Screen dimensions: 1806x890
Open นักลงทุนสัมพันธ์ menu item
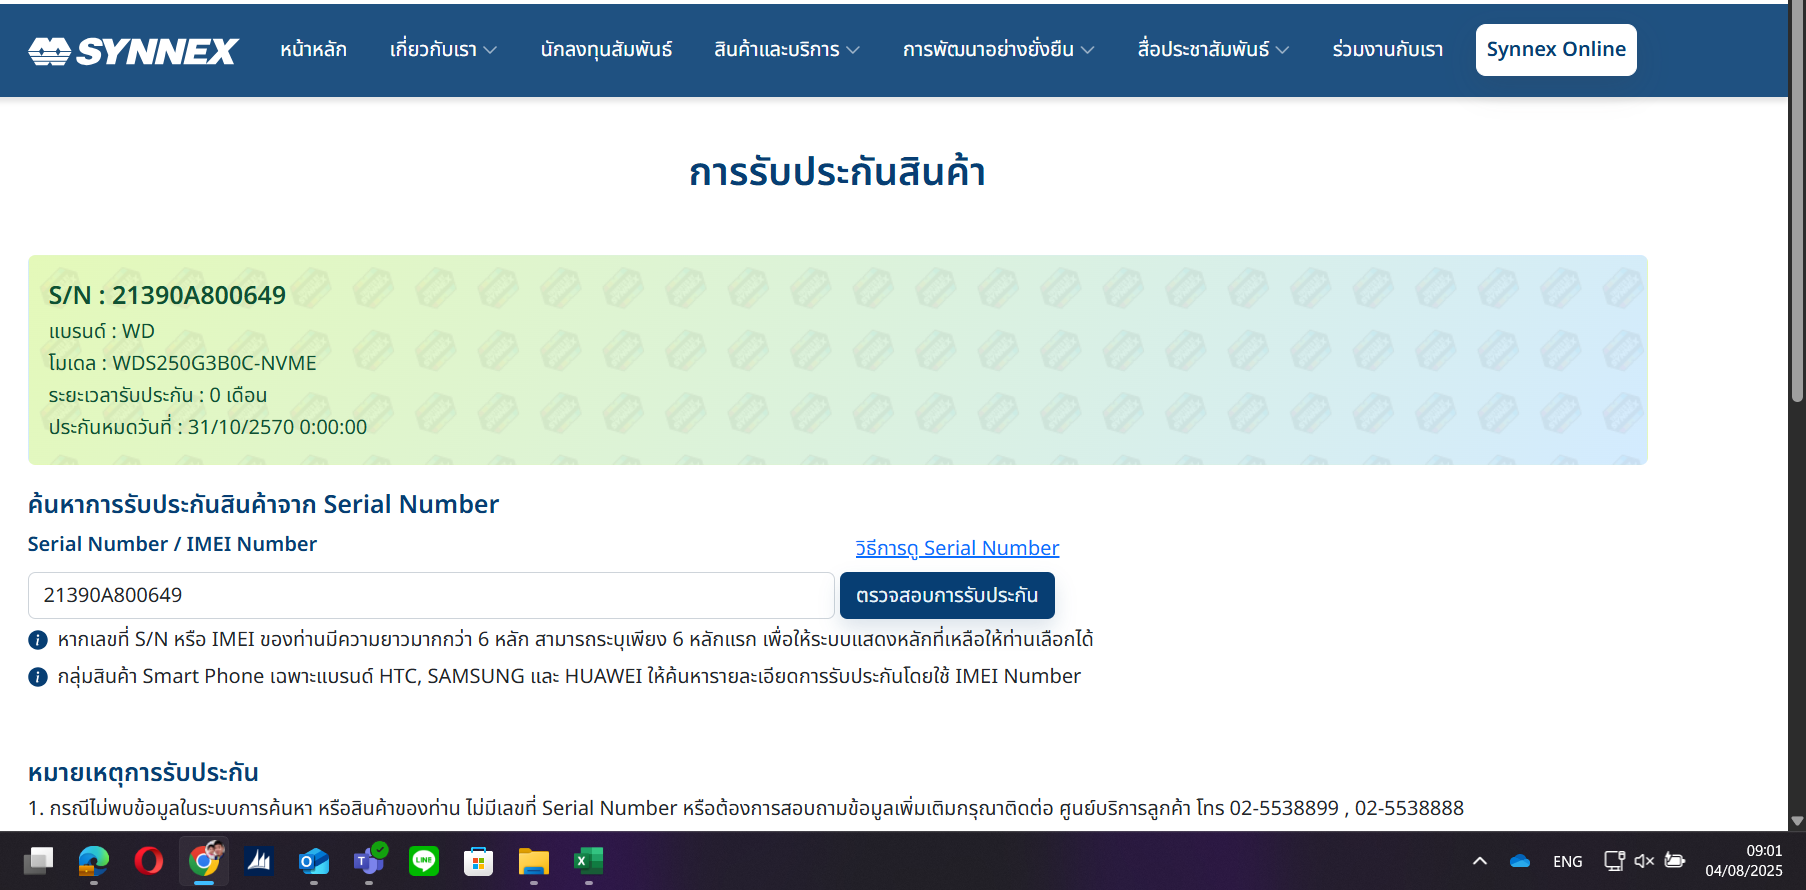pos(606,50)
